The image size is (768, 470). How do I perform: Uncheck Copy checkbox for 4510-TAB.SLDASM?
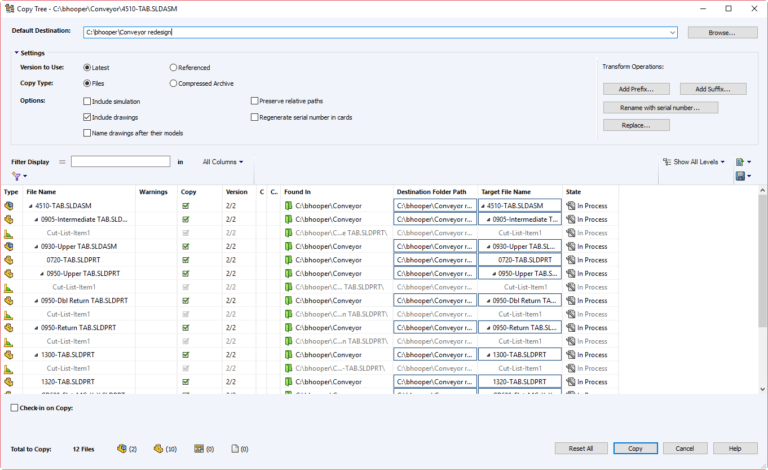point(186,206)
